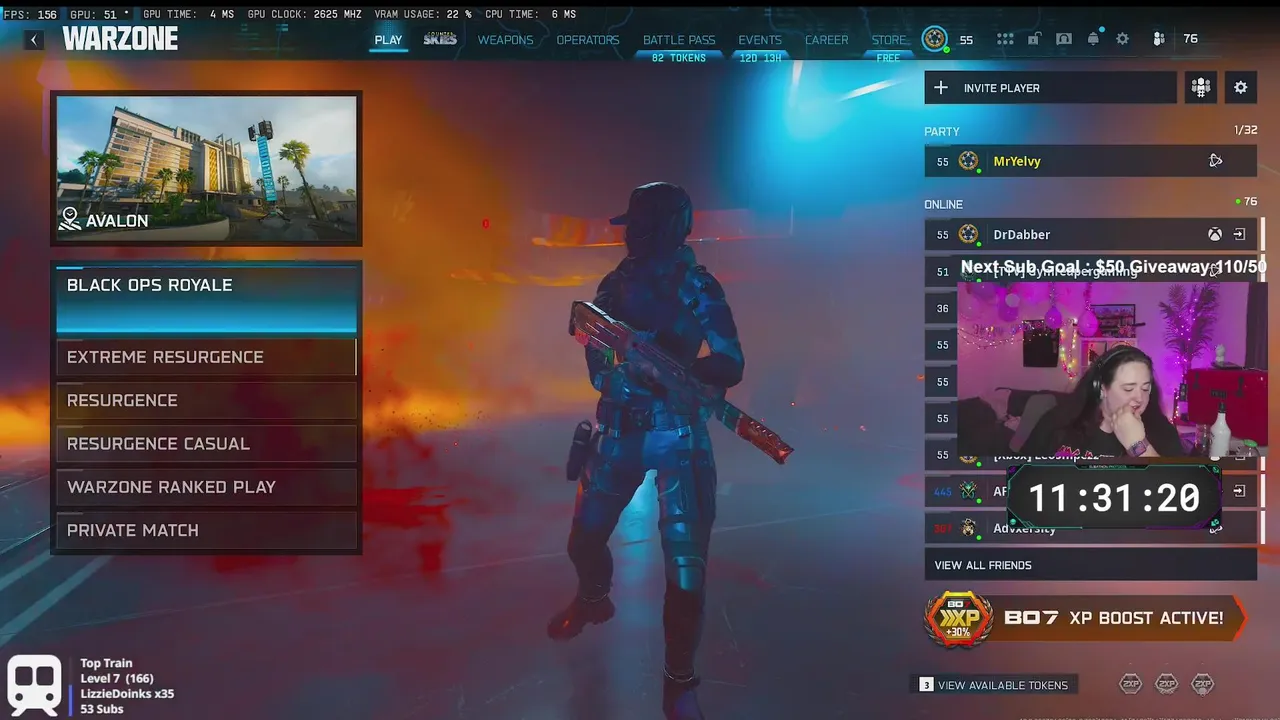Click the party group code icon

pos(1201,87)
